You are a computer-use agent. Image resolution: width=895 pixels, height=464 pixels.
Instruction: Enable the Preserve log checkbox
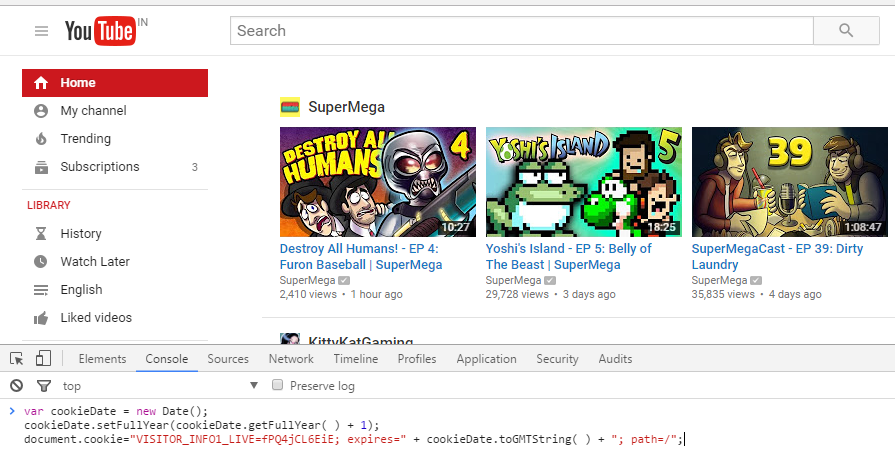pyautogui.click(x=277, y=385)
